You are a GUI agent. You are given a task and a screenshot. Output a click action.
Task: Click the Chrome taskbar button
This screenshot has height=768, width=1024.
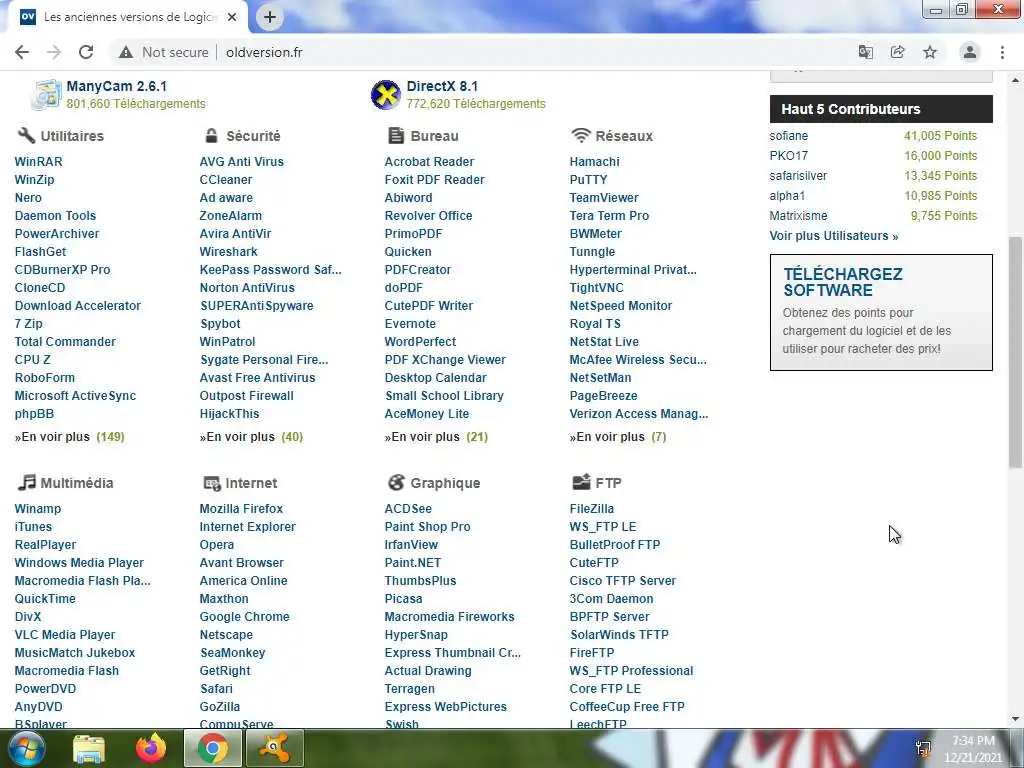pyautogui.click(x=212, y=748)
